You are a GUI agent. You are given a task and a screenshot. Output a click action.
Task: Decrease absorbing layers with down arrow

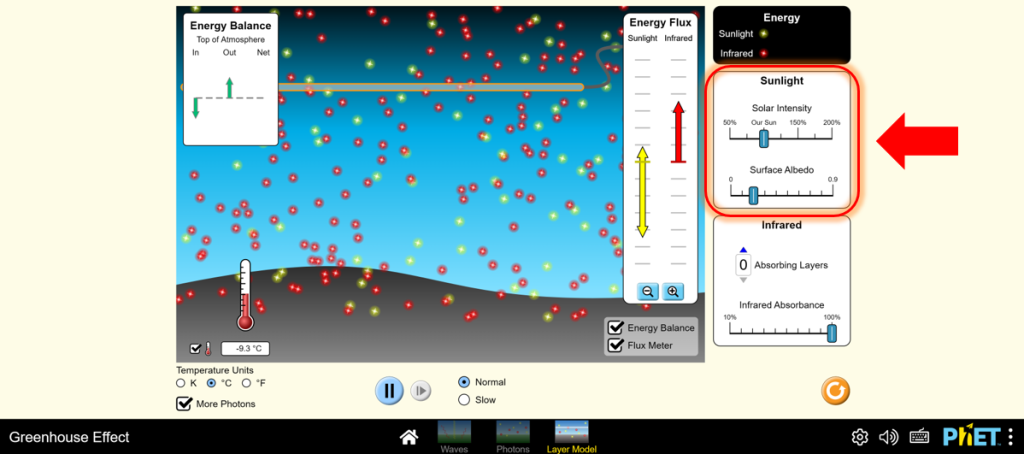point(743,280)
